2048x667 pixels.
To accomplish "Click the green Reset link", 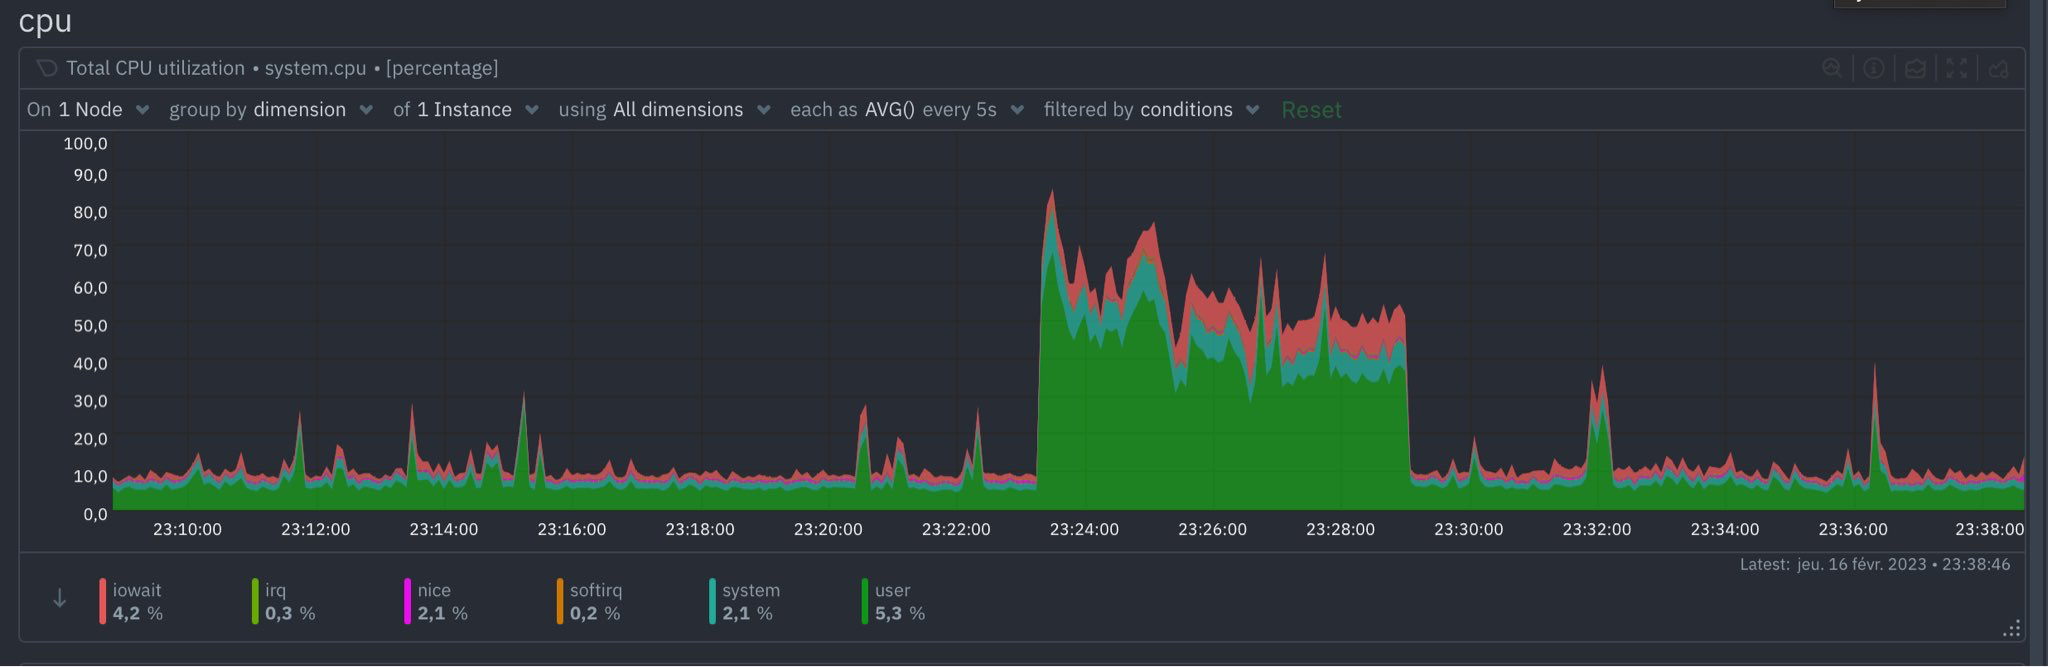I will pos(1311,110).
